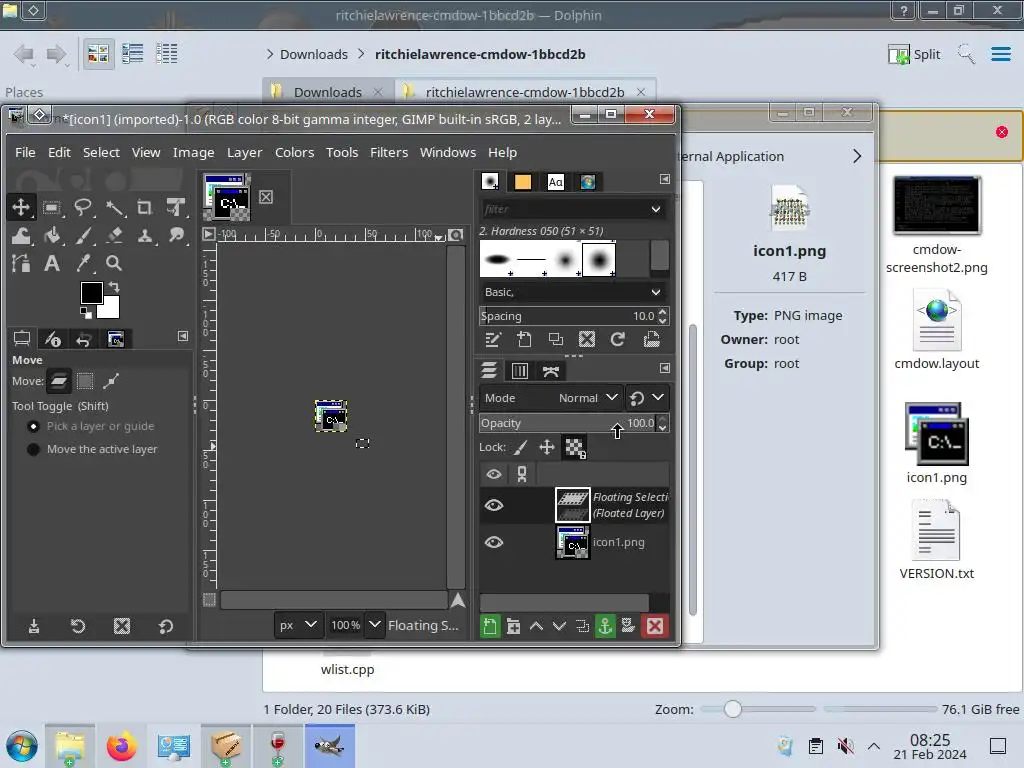1024x768 pixels.
Task: Select the Paths tool
Action: (x=21, y=263)
